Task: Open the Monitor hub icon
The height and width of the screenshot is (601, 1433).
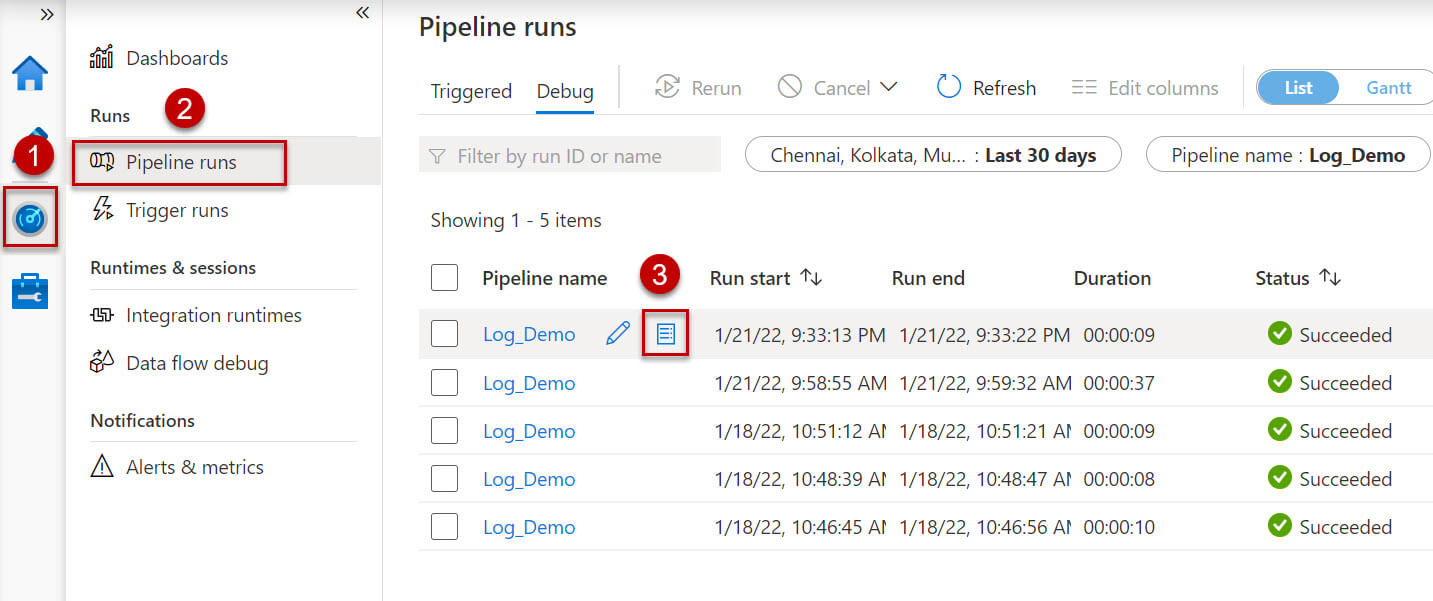Action: (x=30, y=217)
